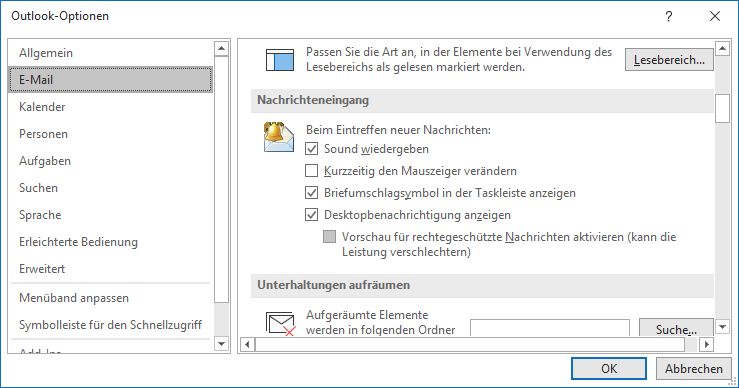Go to Suchen settings
This screenshot has width=739, height=388.
pyautogui.click(x=111, y=188)
